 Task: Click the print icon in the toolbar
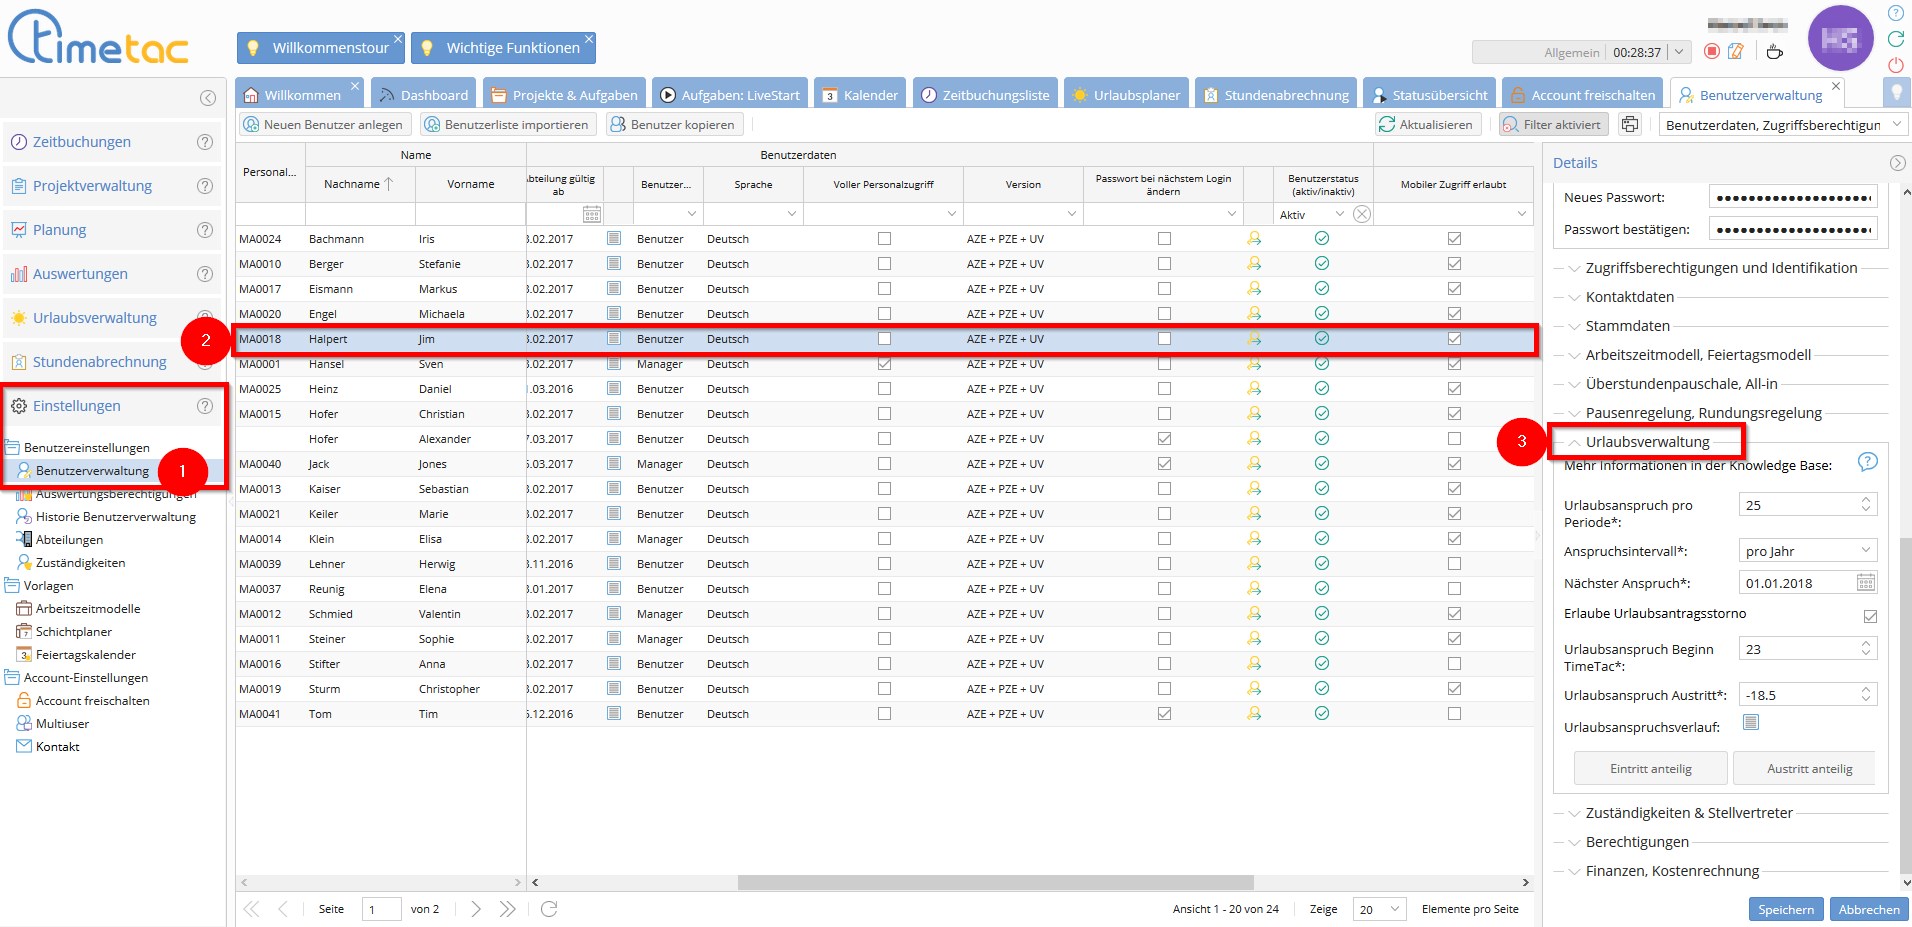point(1630,125)
